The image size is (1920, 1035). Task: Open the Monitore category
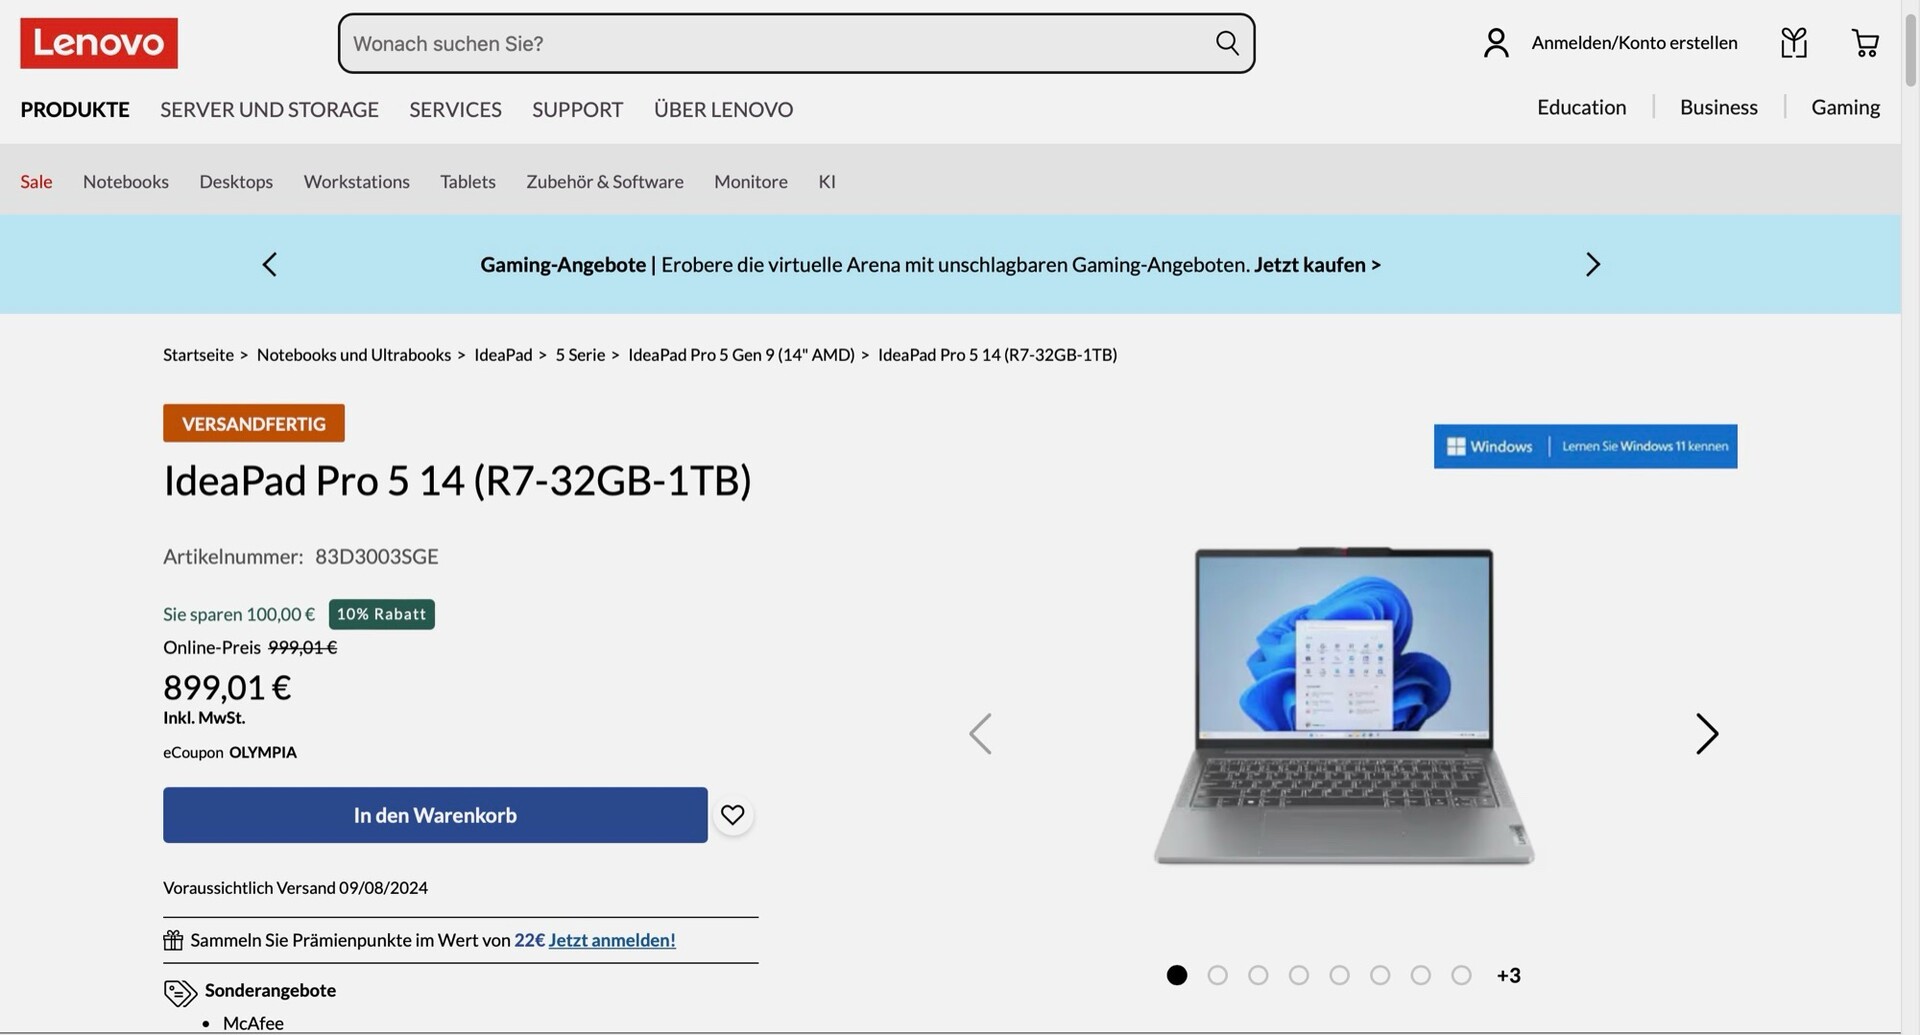pyautogui.click(x=751, y=181)
